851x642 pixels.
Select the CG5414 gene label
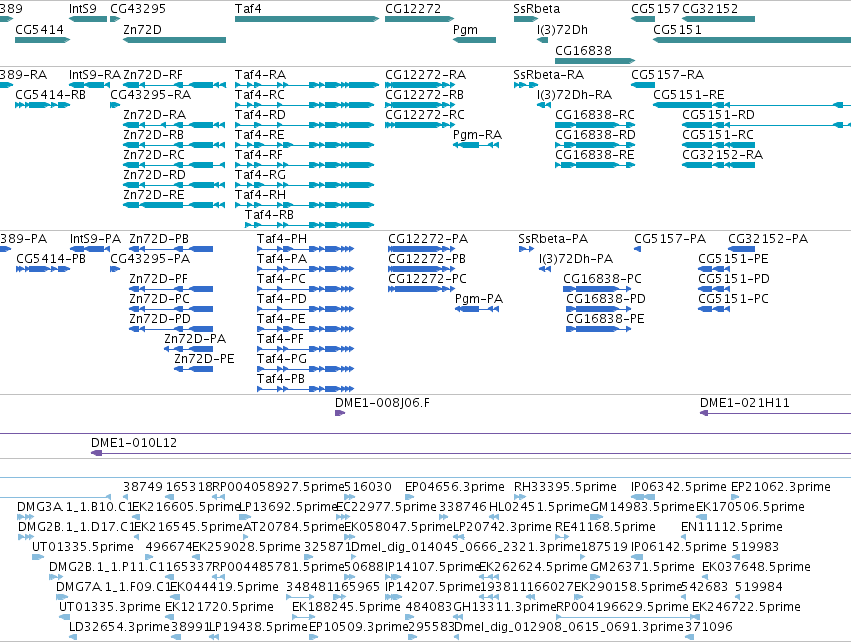click(39, 30)
